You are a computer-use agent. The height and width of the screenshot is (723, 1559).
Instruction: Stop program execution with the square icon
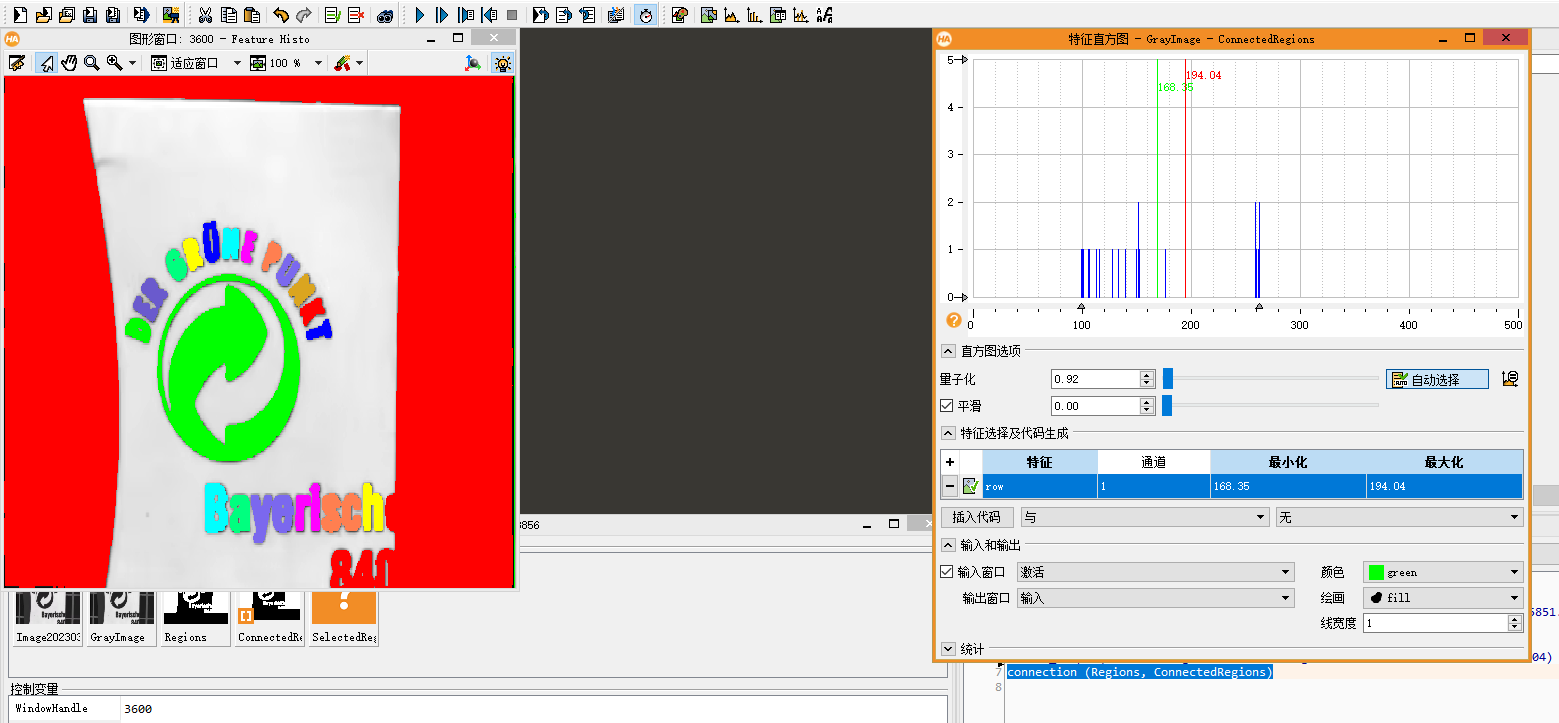512,15
